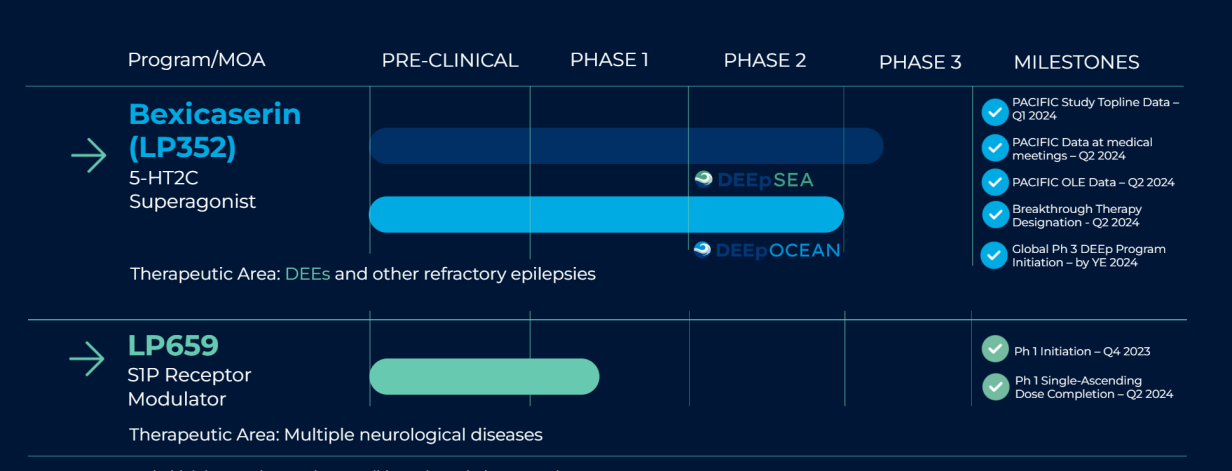Click checkmark for Breakthrough Therapy Designation
Image resolution: width=1232 pixels, height=471 pixels.
(x=994, y=215)
